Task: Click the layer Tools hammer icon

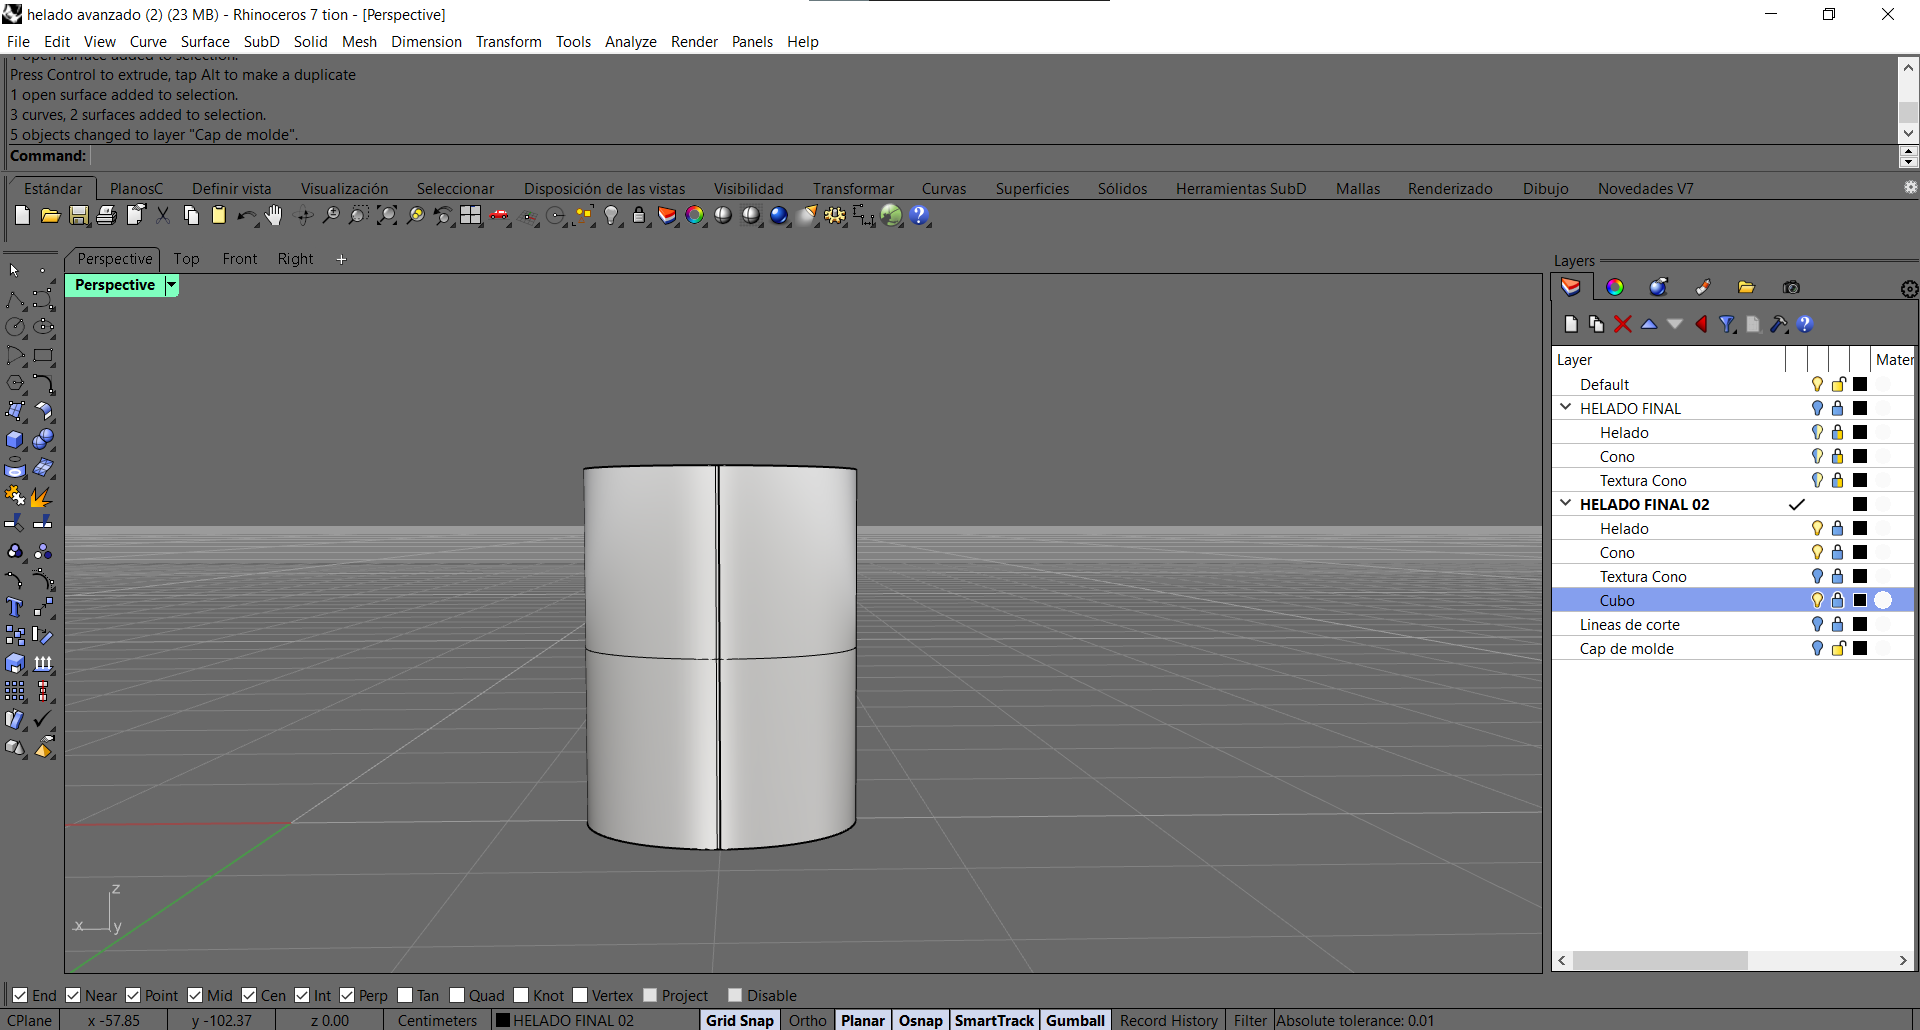Action: pyautogui.click(x=1779, y=324)
